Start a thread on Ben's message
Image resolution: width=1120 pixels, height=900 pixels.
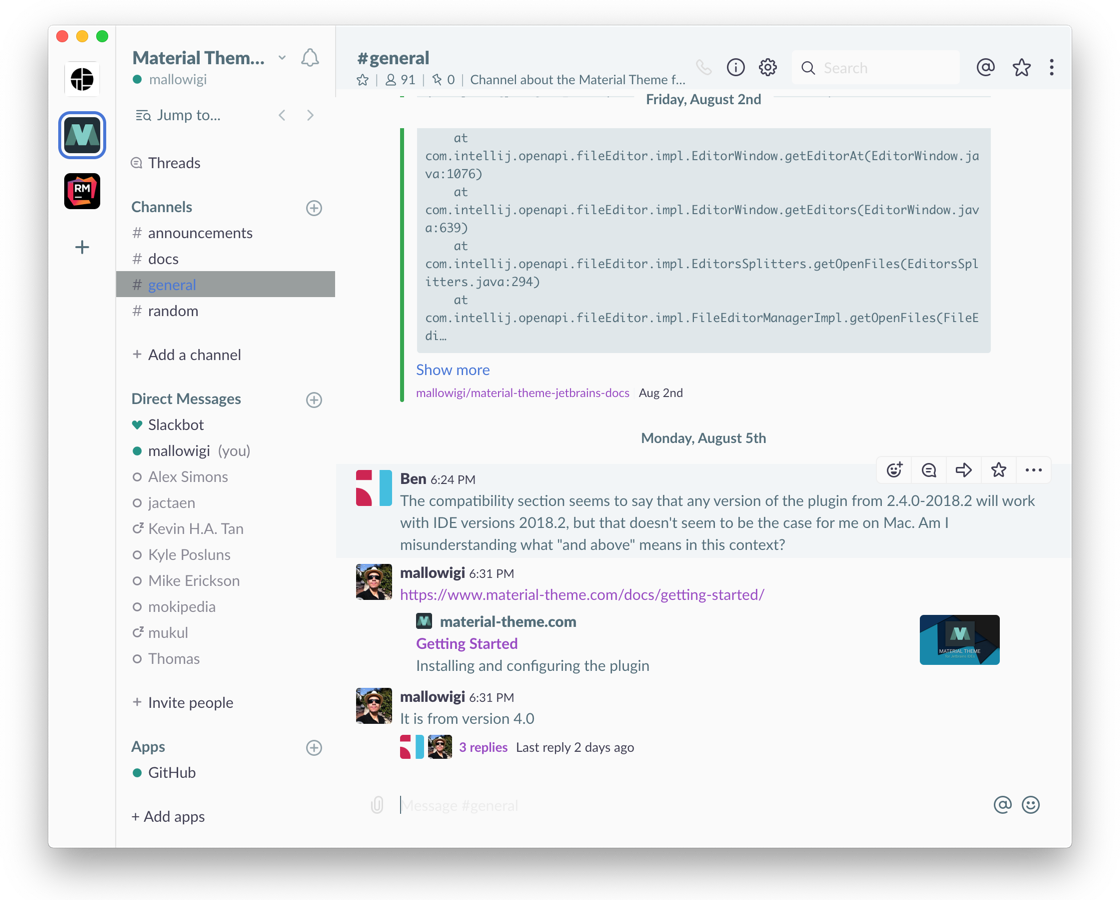tap(929, 470)
